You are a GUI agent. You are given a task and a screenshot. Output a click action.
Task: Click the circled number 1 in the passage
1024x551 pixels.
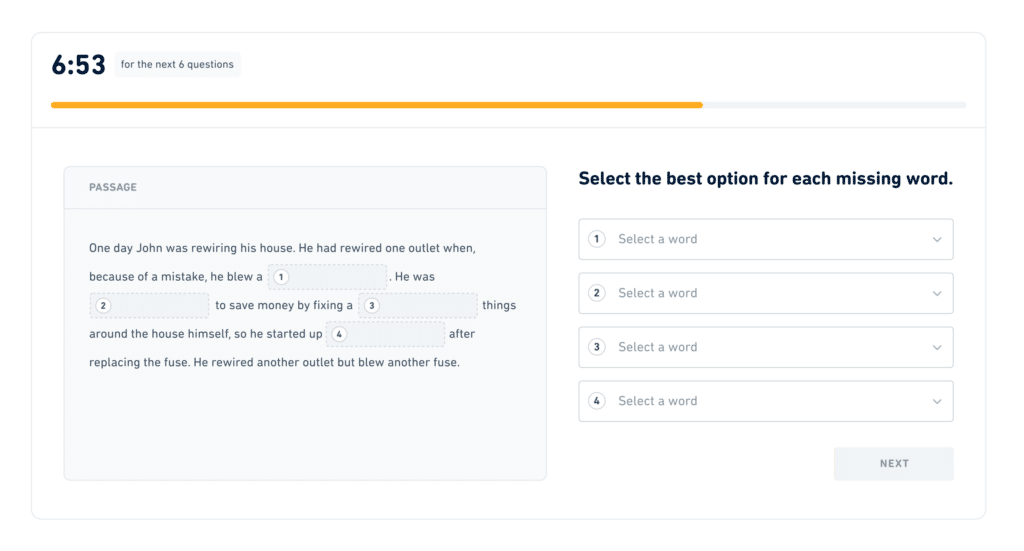tap(281, 277)
